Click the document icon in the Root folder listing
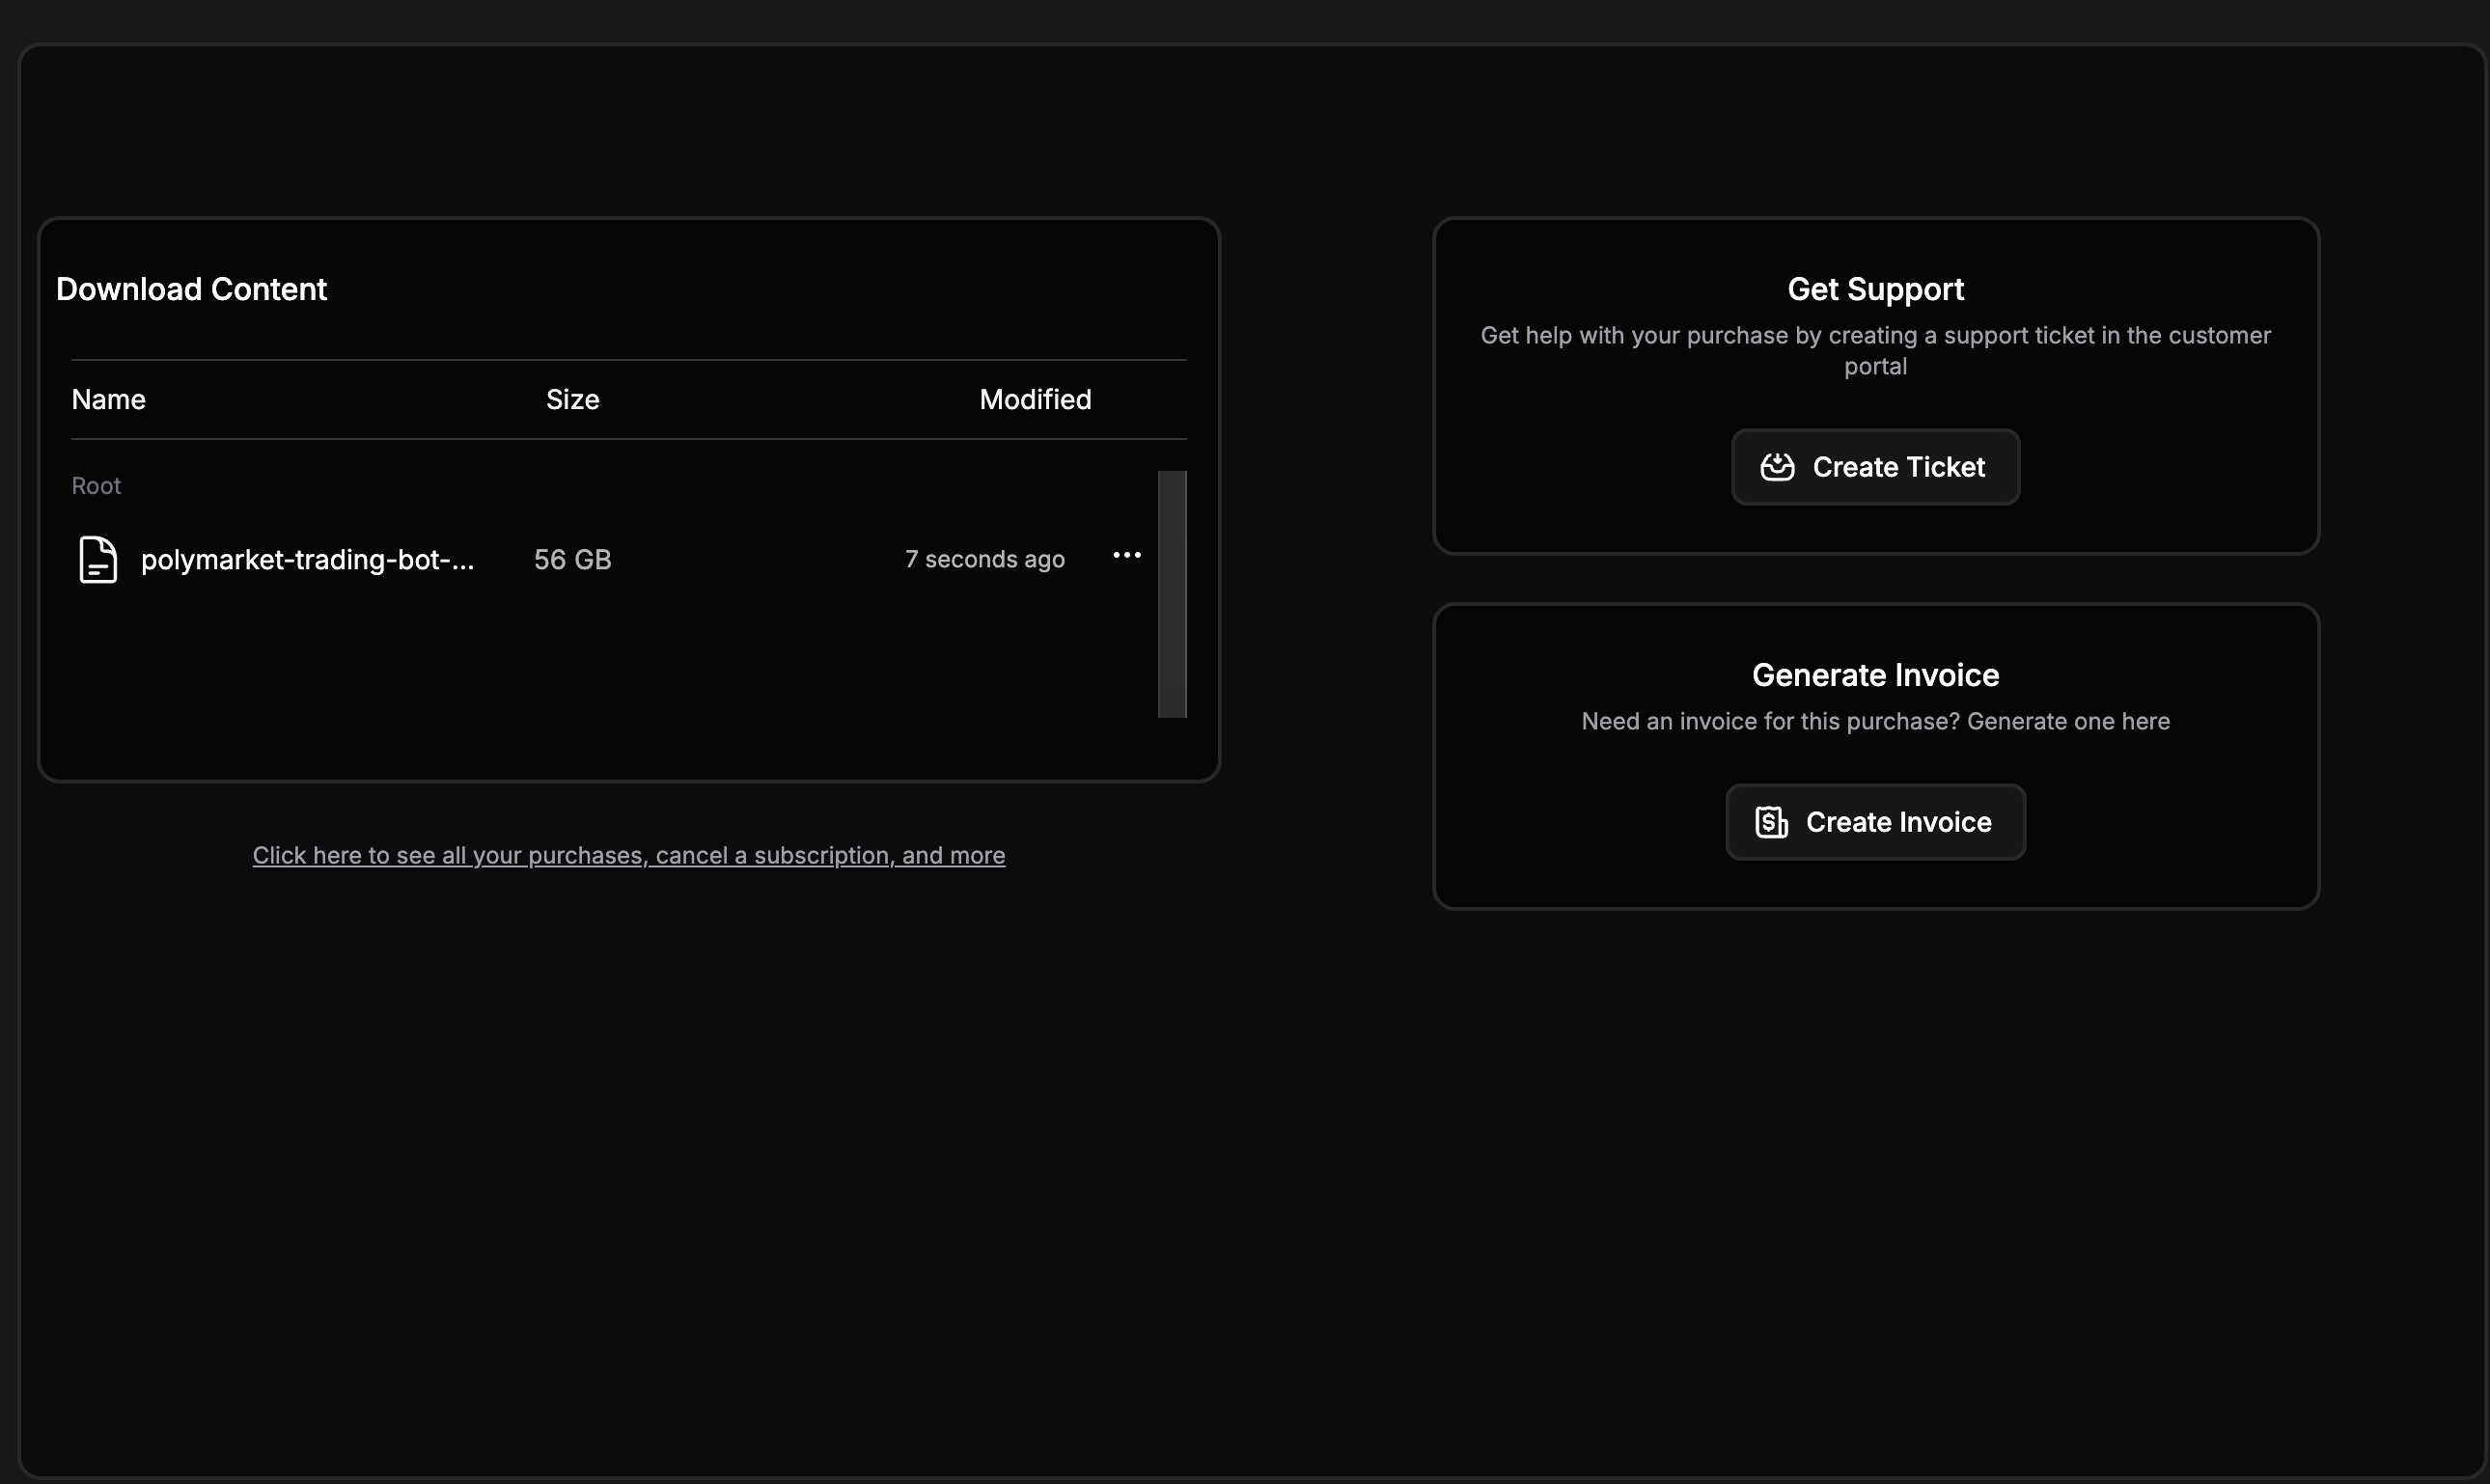This screenshot has height=1484, width=2490. 97,559
